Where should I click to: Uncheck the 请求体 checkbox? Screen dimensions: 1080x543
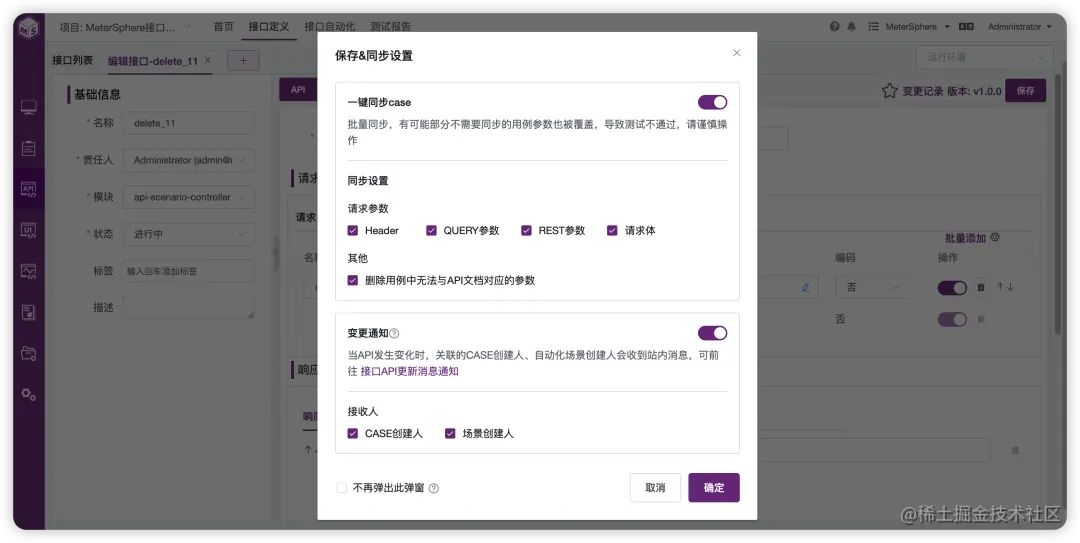[x=612, y=231]
